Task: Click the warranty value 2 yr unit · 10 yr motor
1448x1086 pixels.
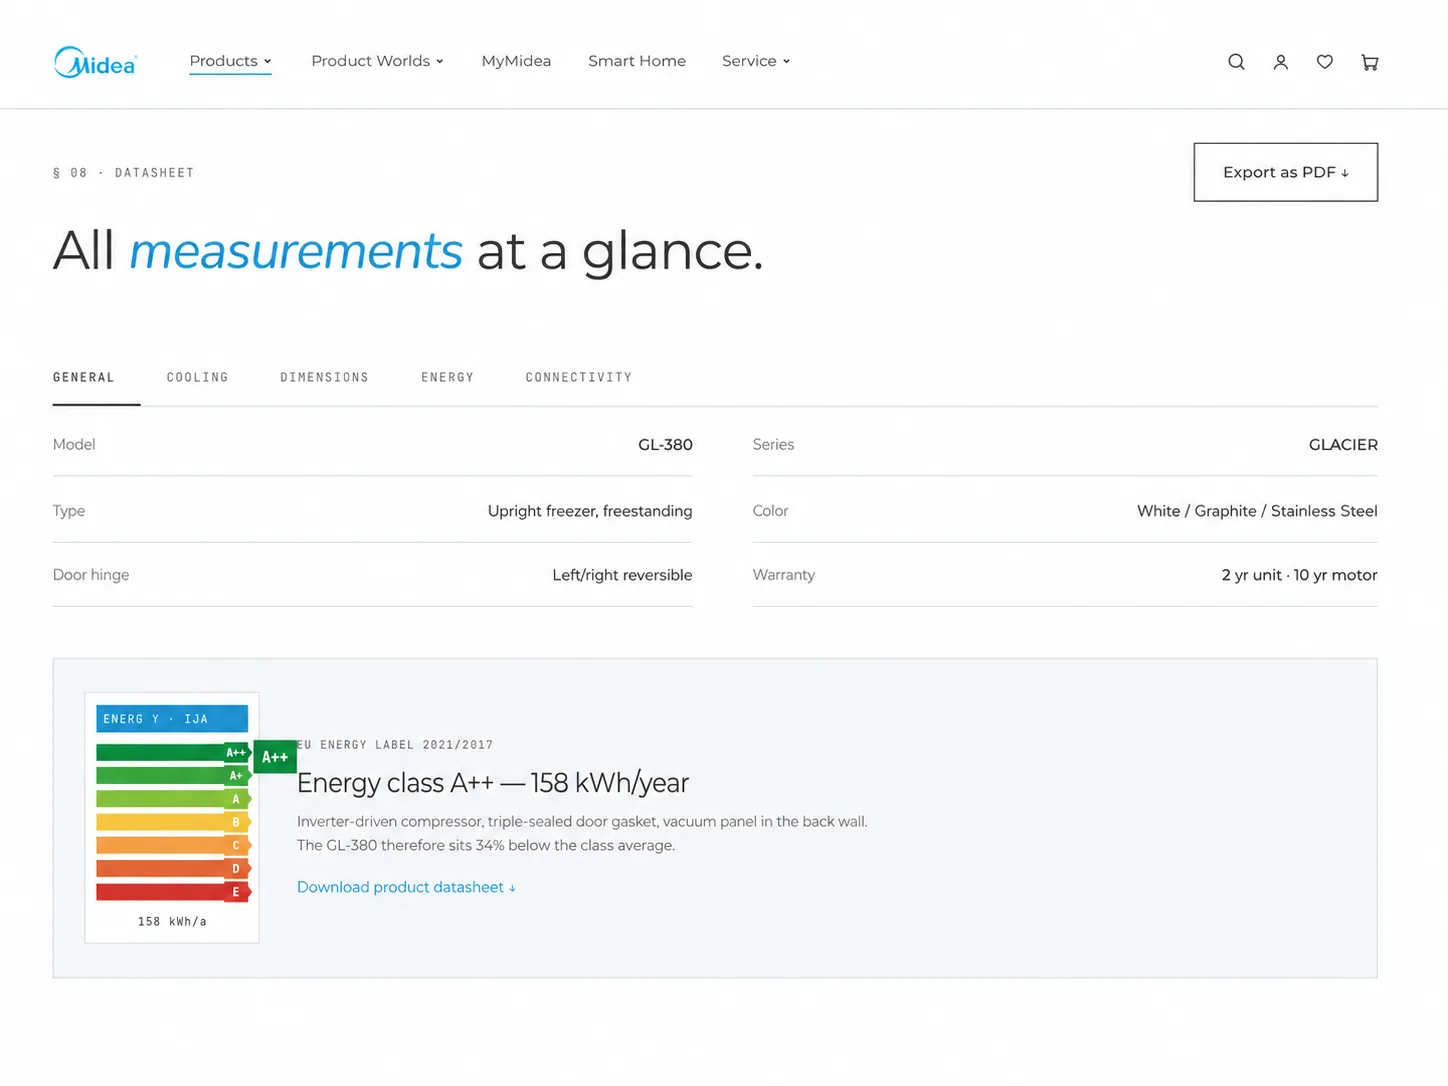Action: [1299, 575]
